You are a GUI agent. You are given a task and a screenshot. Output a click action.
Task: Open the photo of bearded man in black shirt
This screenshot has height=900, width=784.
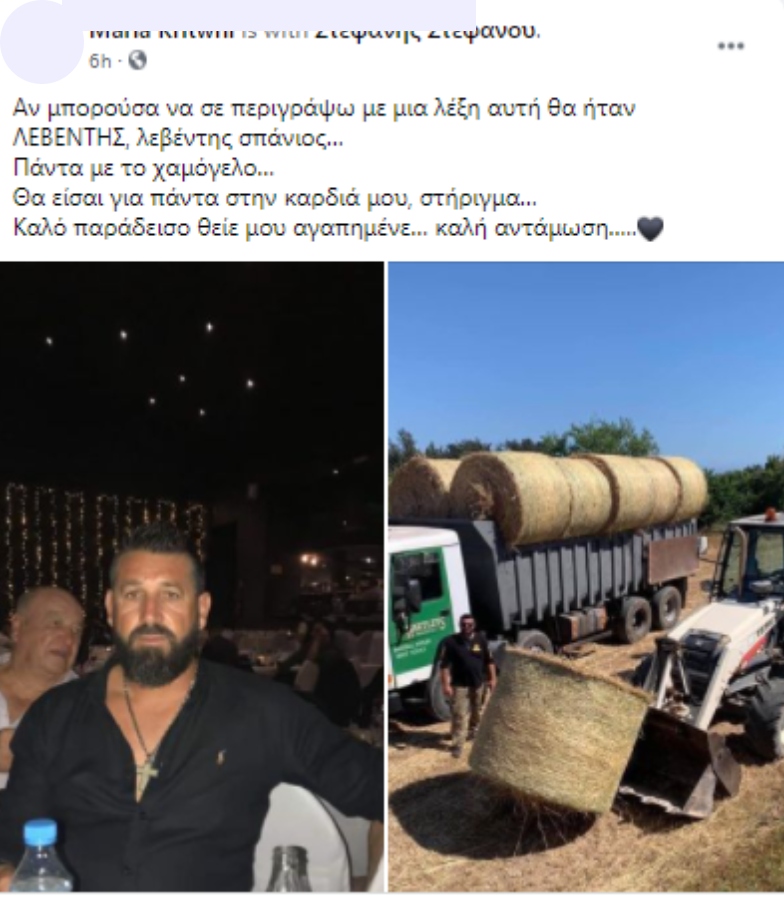coord(191,576)
